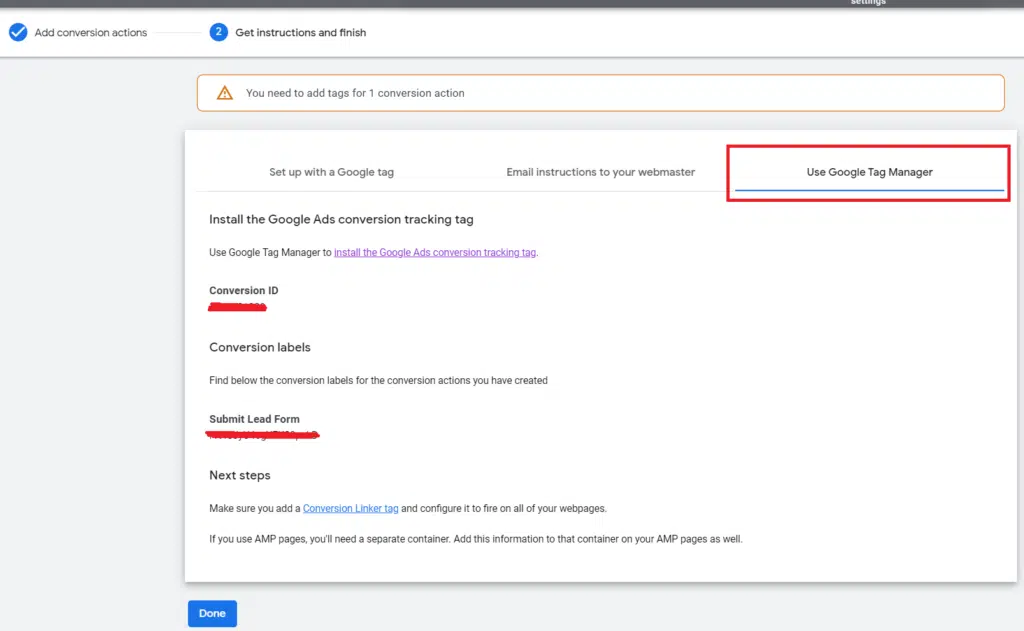Viewport: 1024px width, 631px height.
Task: Click the redacted Conversion ID value
Action: click(x=237, y=306)
